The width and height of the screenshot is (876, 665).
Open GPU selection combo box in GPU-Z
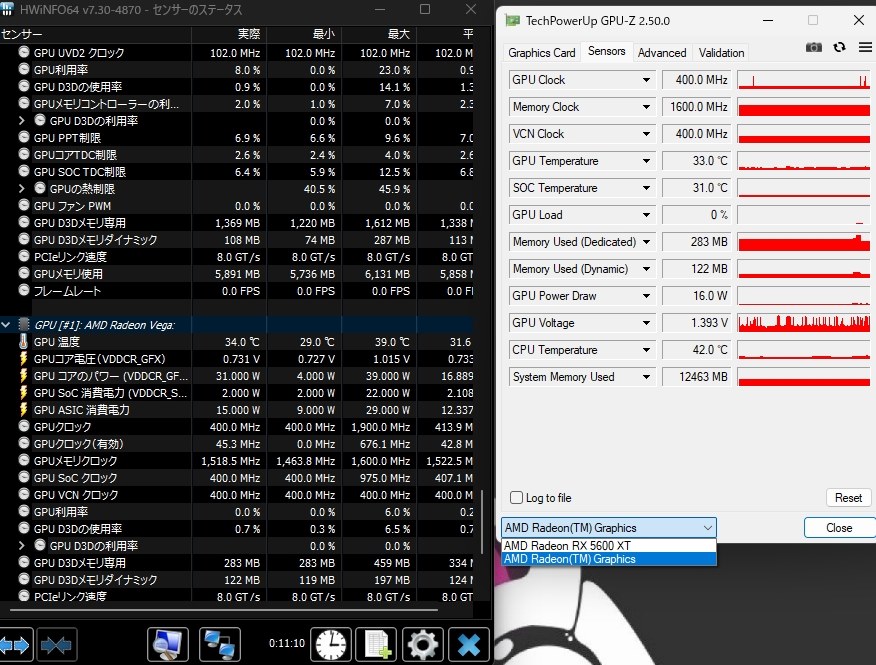[x=609, y=528]
